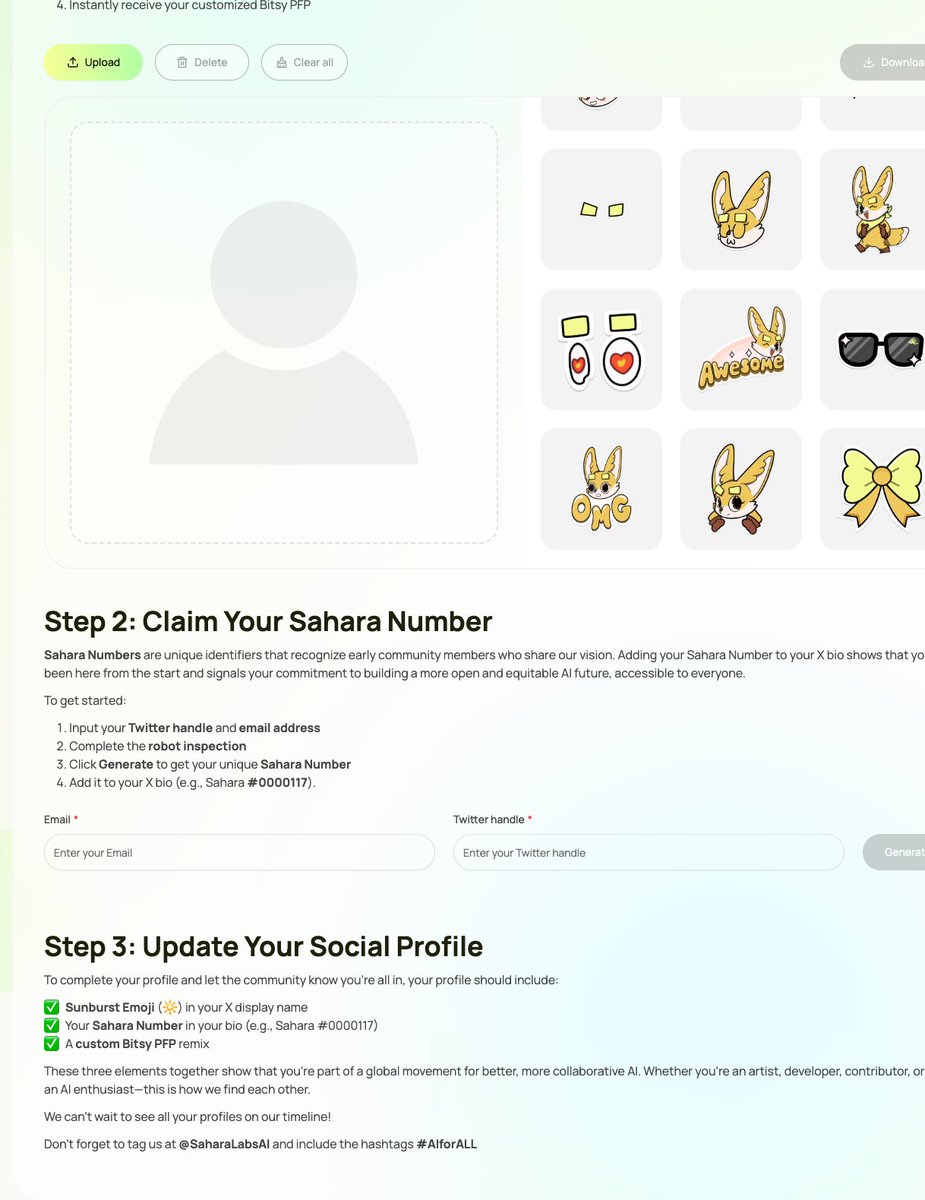Focus the Twitter handle input field
This screenshot has width=925, height=1200.
click(x=648, y=853)
